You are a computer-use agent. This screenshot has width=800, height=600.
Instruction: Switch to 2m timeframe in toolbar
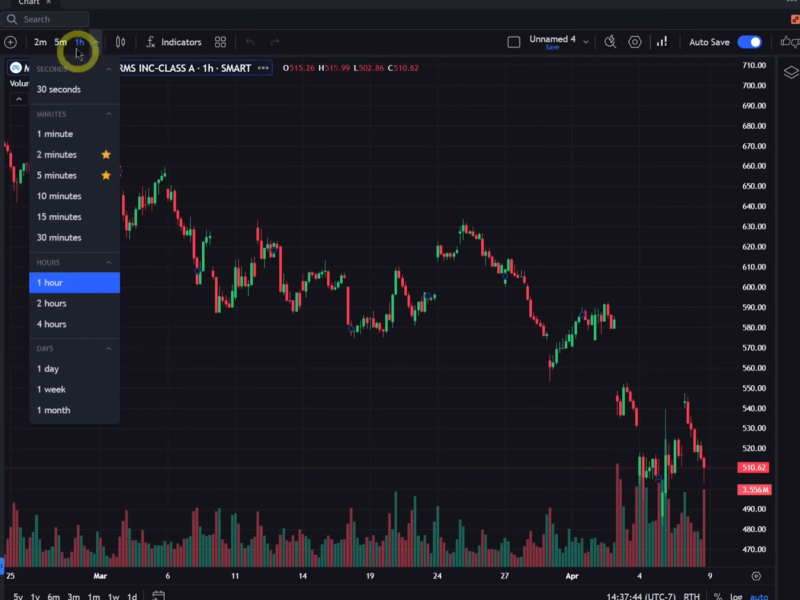click(40, 42)
